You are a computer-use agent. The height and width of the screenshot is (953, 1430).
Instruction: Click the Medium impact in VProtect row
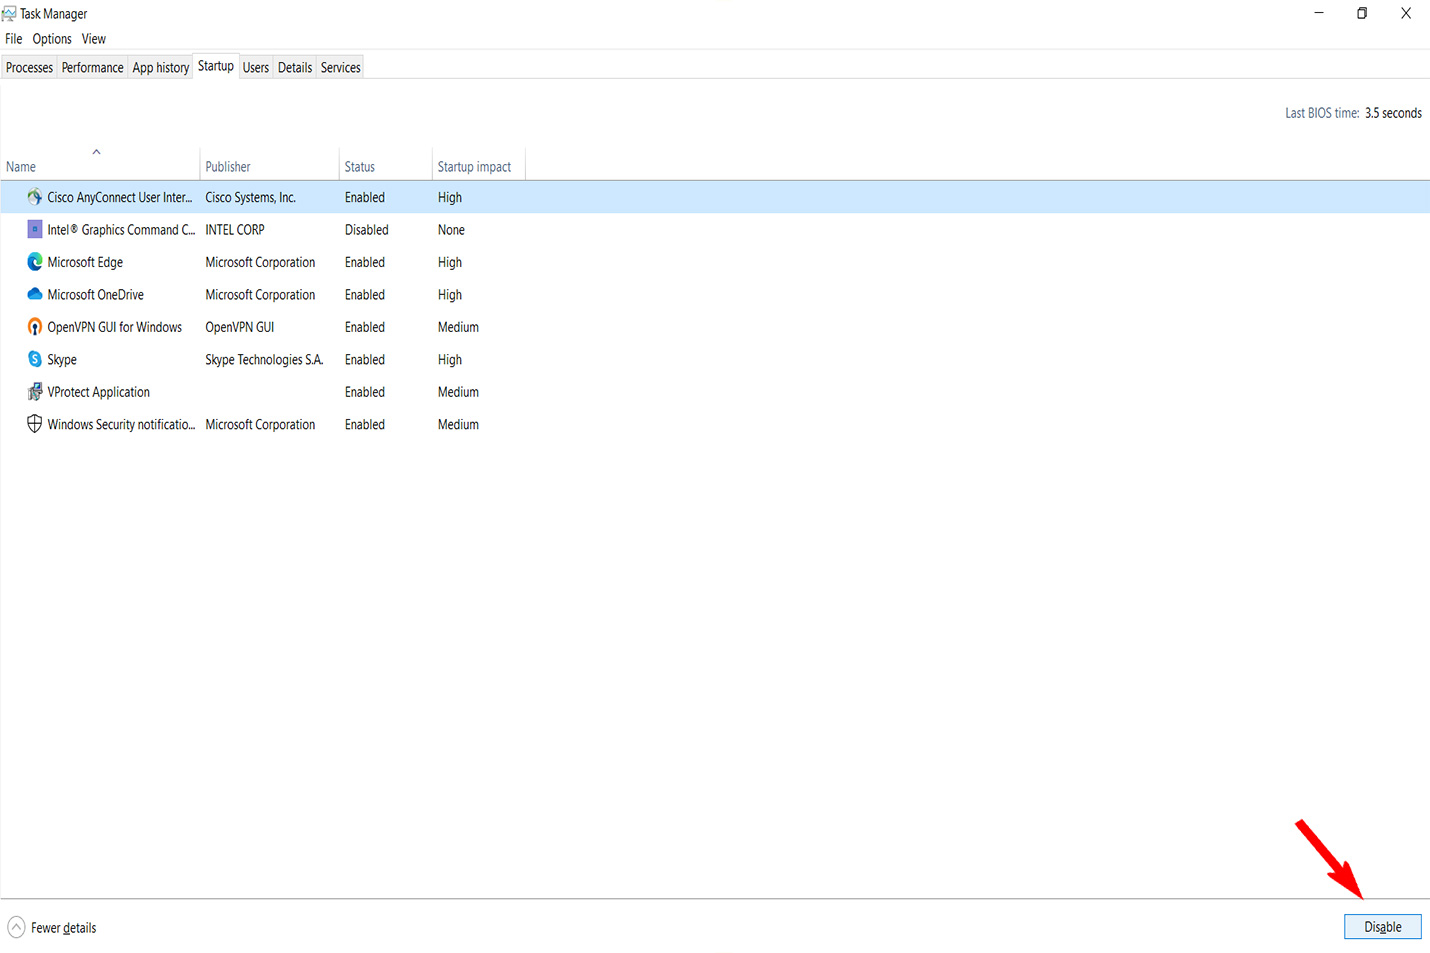click(458, 392)
